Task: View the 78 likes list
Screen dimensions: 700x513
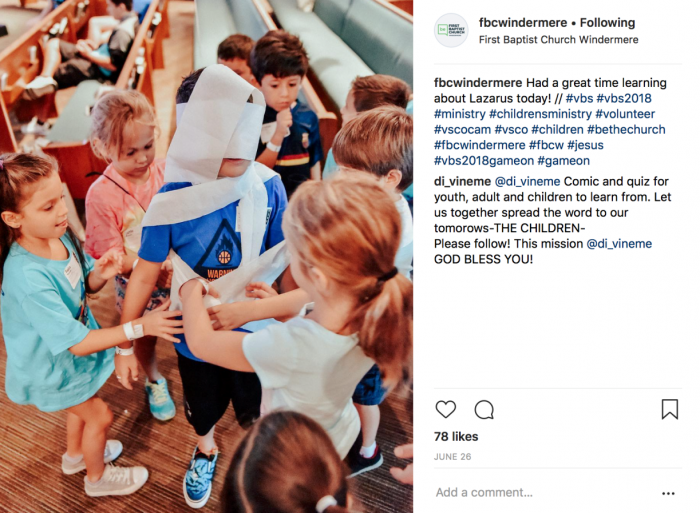Action: tap(456, 437)
